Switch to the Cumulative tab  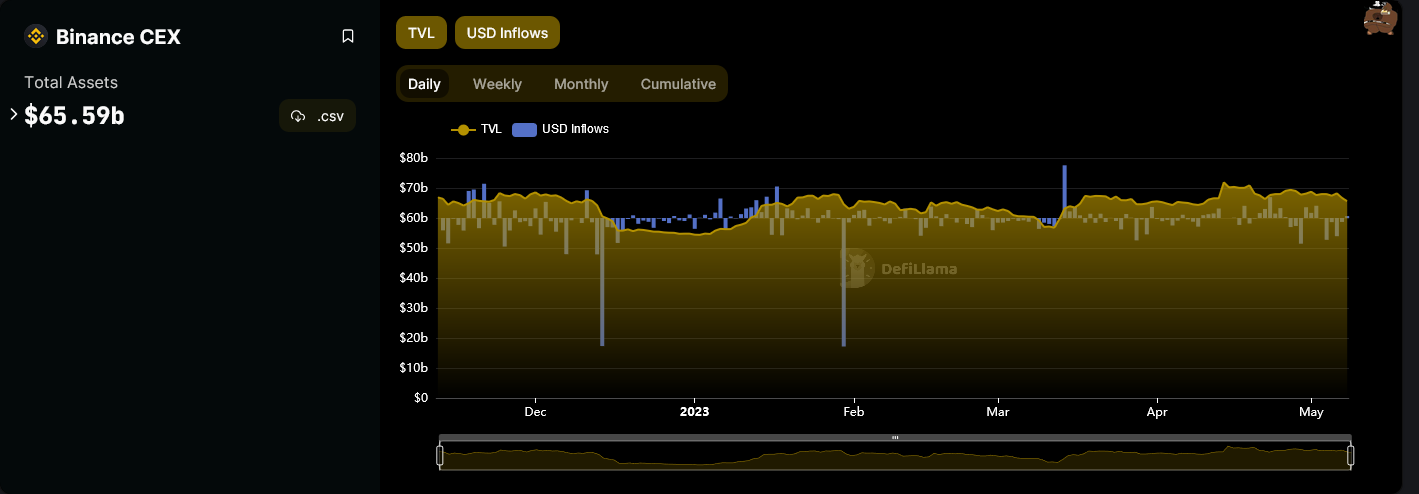[x=678, y=84]
